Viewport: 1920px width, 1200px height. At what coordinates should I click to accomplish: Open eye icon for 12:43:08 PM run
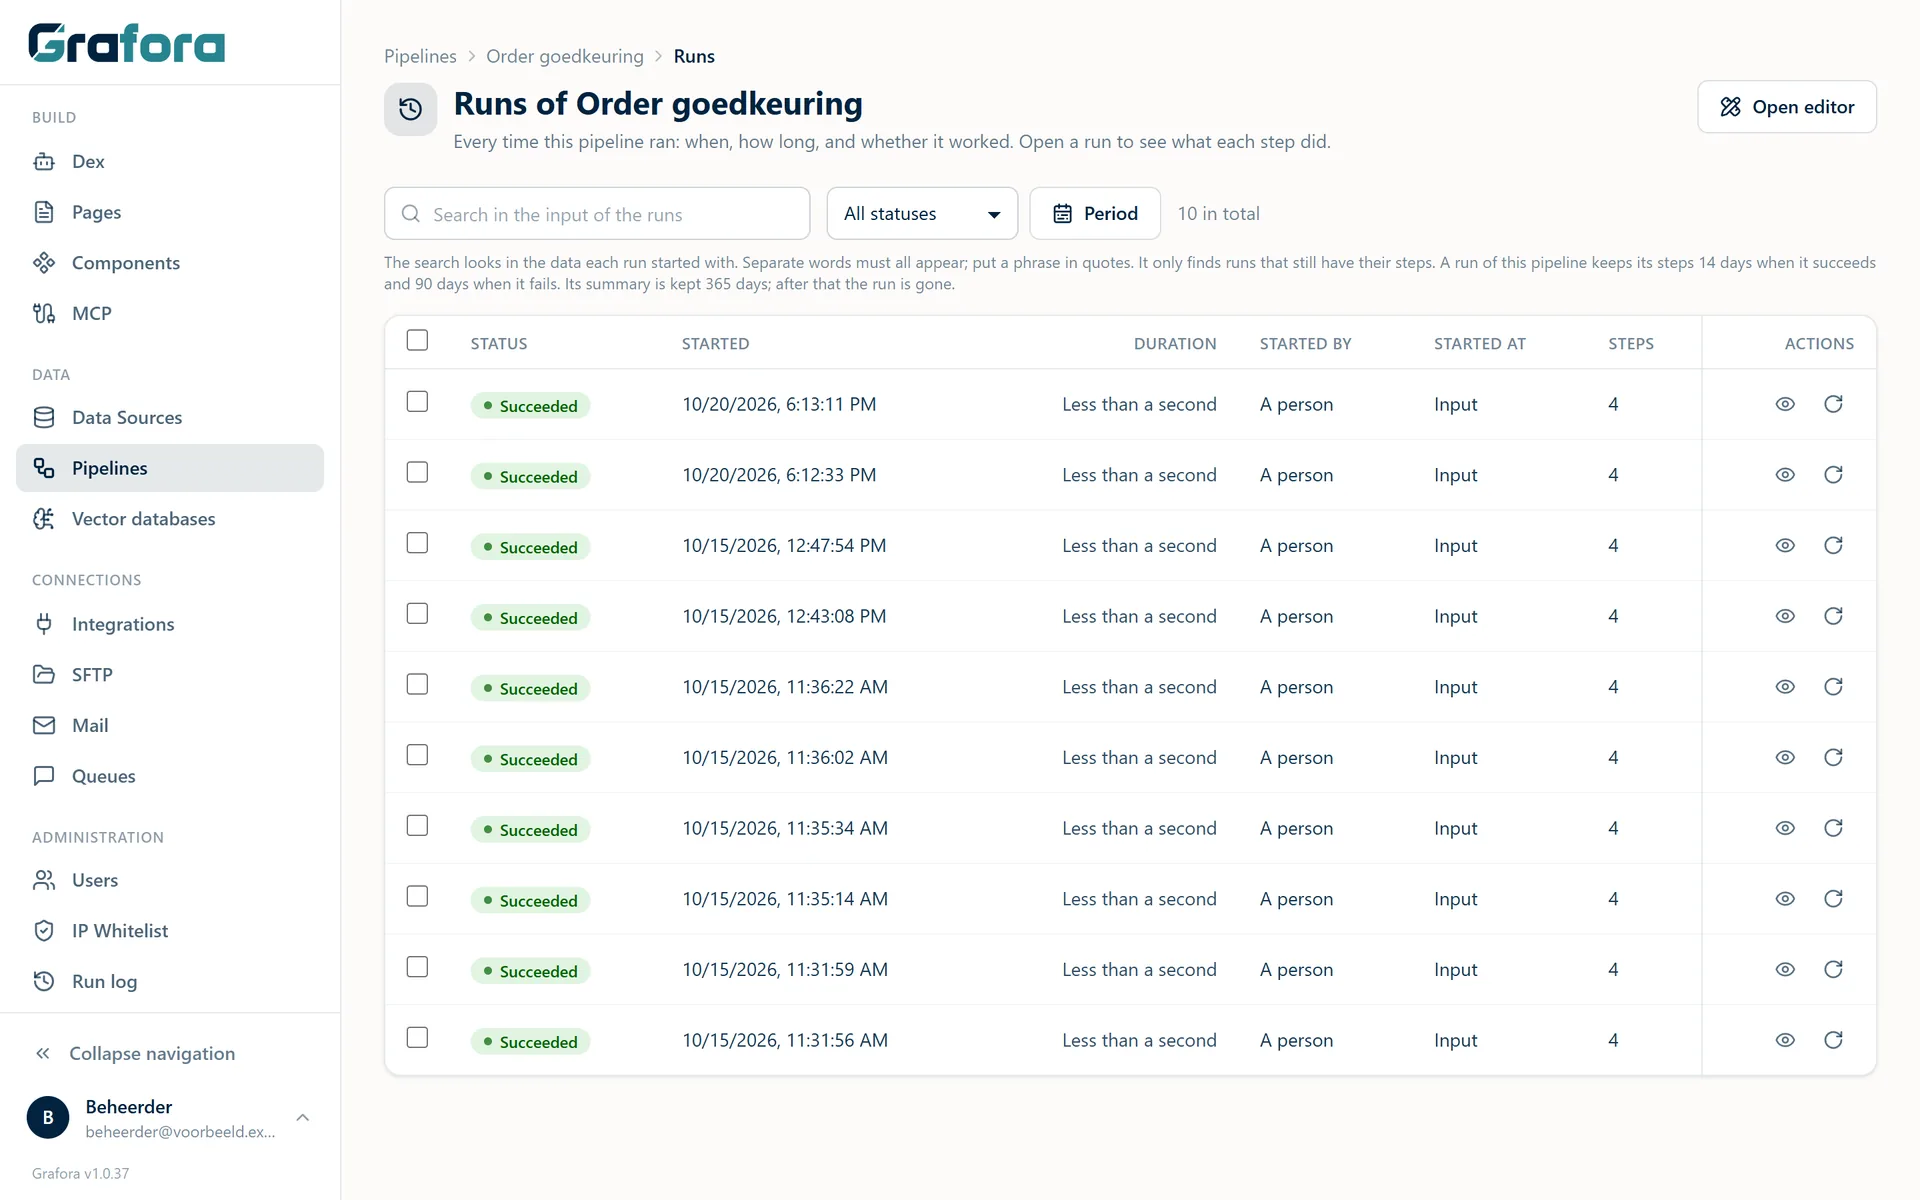1785,616
